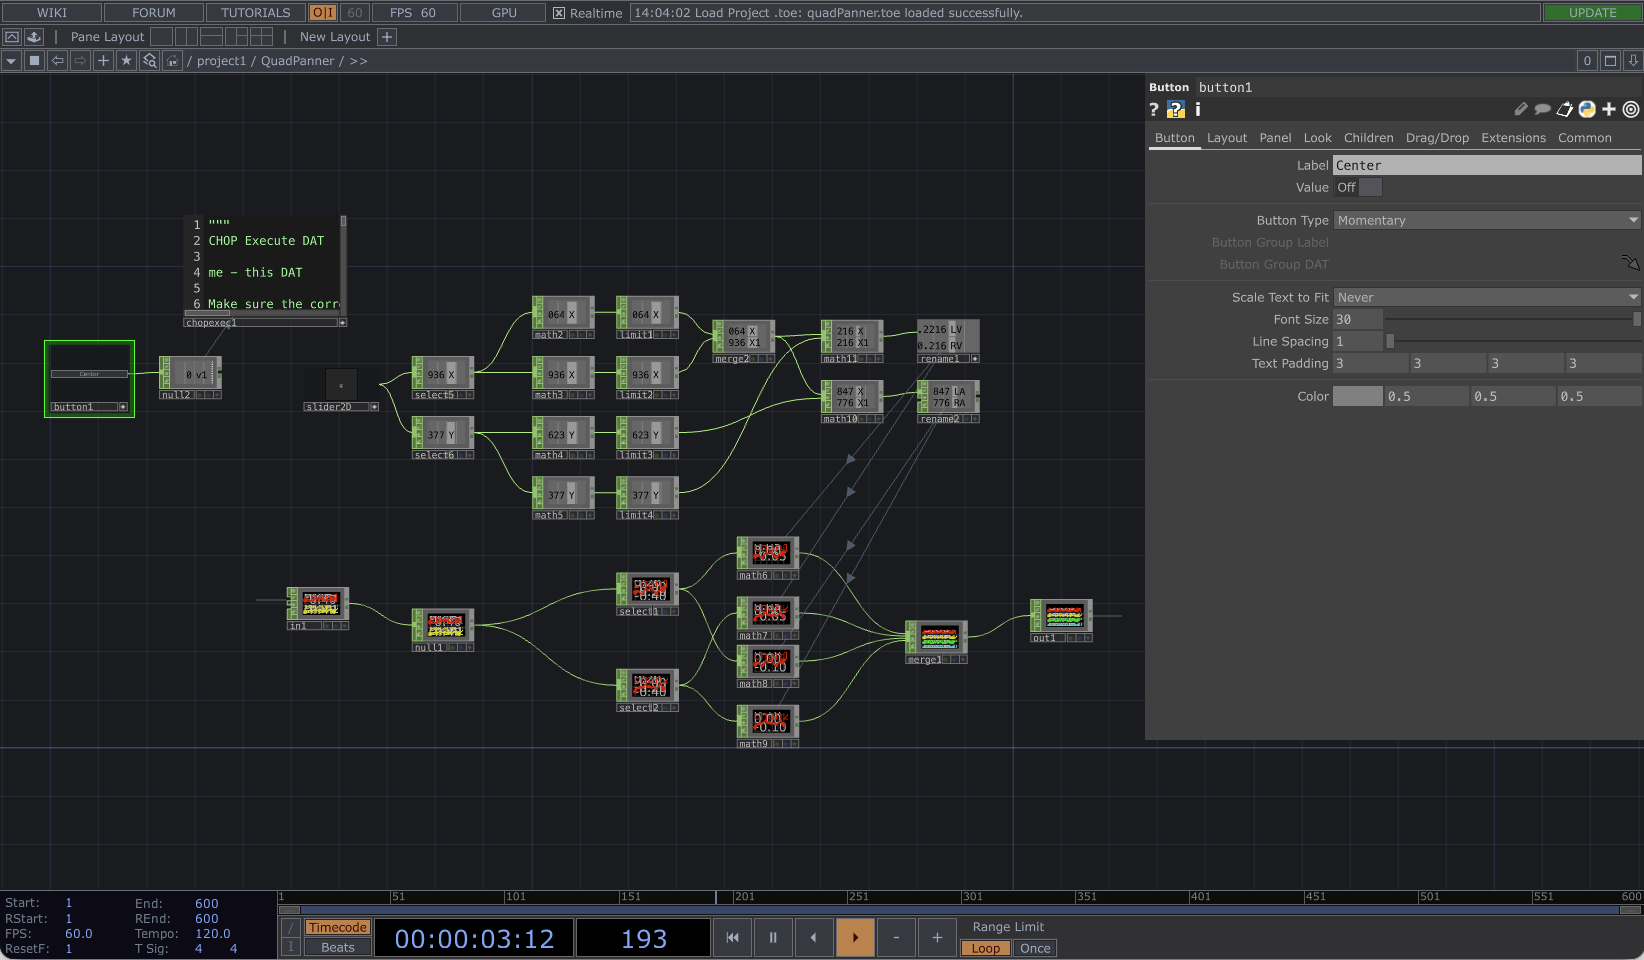Open the comment speech bubble icon

[x=1543, y=110]
